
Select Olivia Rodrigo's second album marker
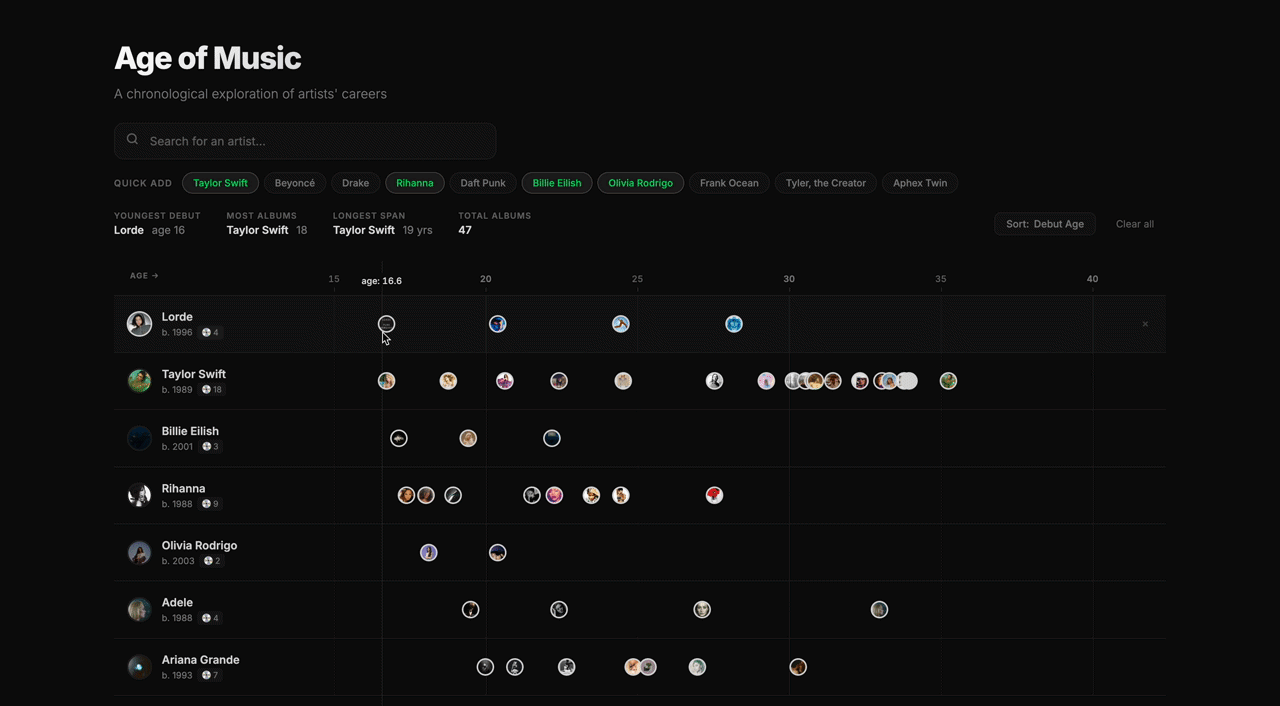(x=498, y=552)
